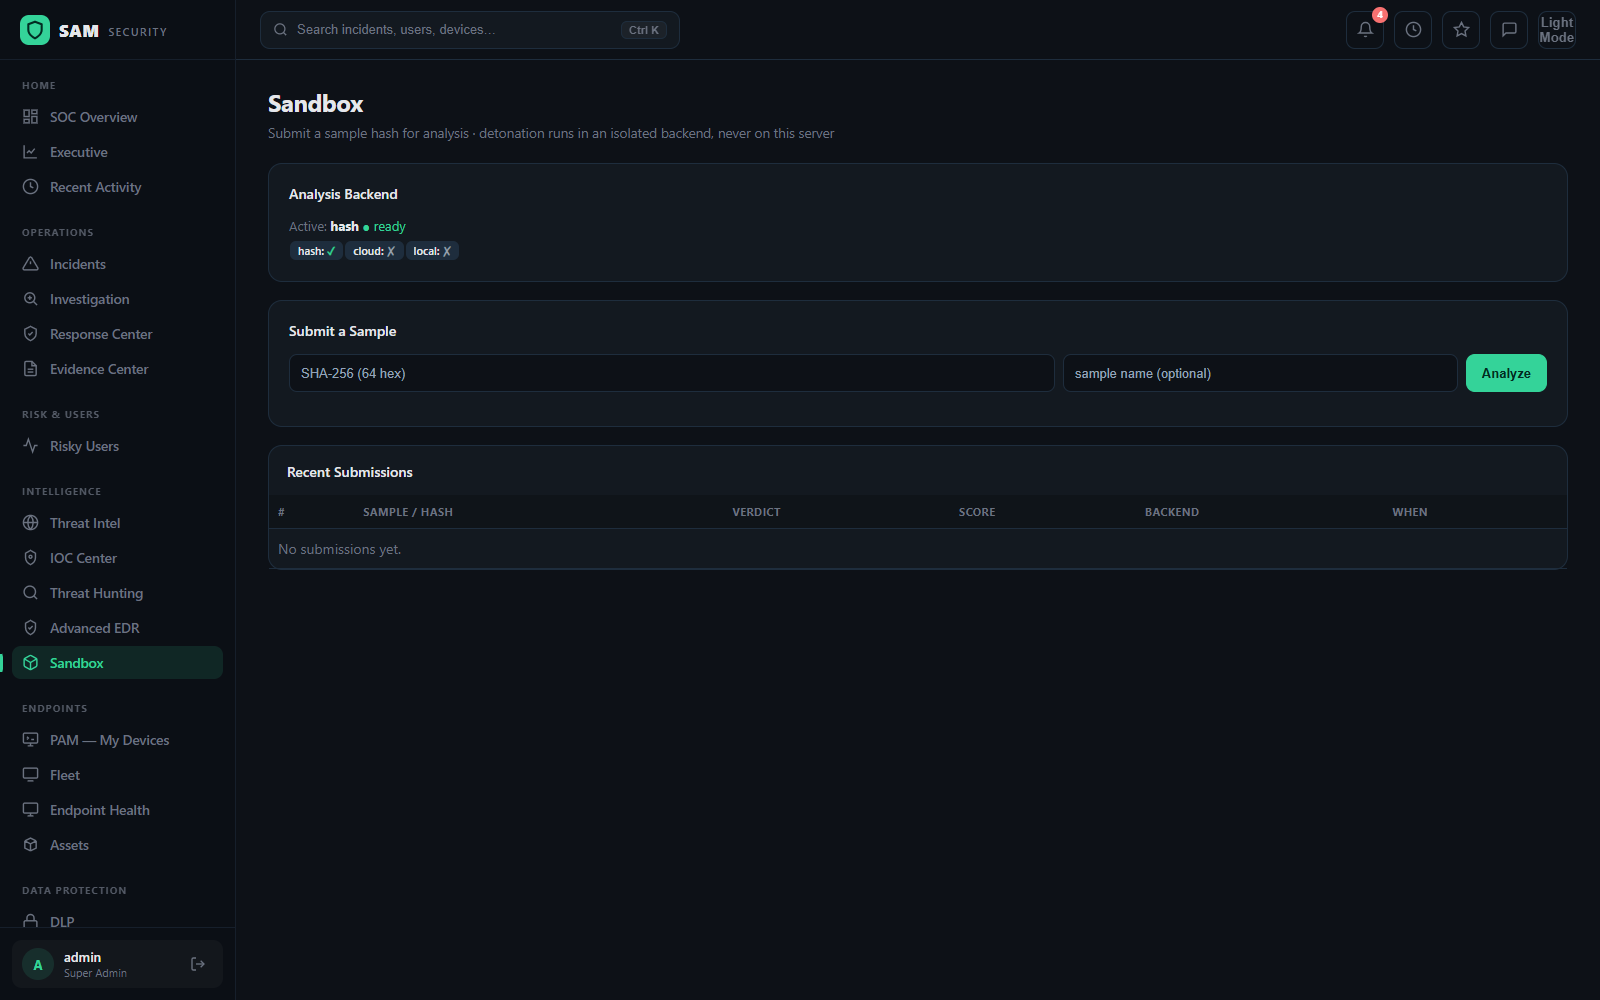
Task: Go to IOC Center
Action: [x=117, y=558]
